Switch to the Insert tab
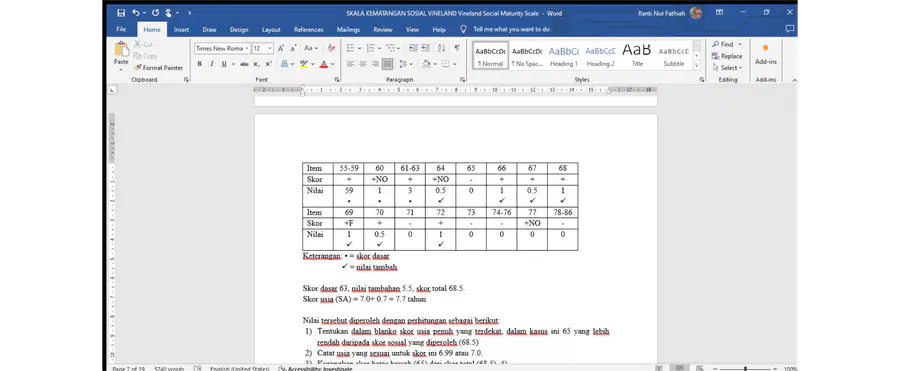This screenshot has width=900, height=371. tap(181, 29)
